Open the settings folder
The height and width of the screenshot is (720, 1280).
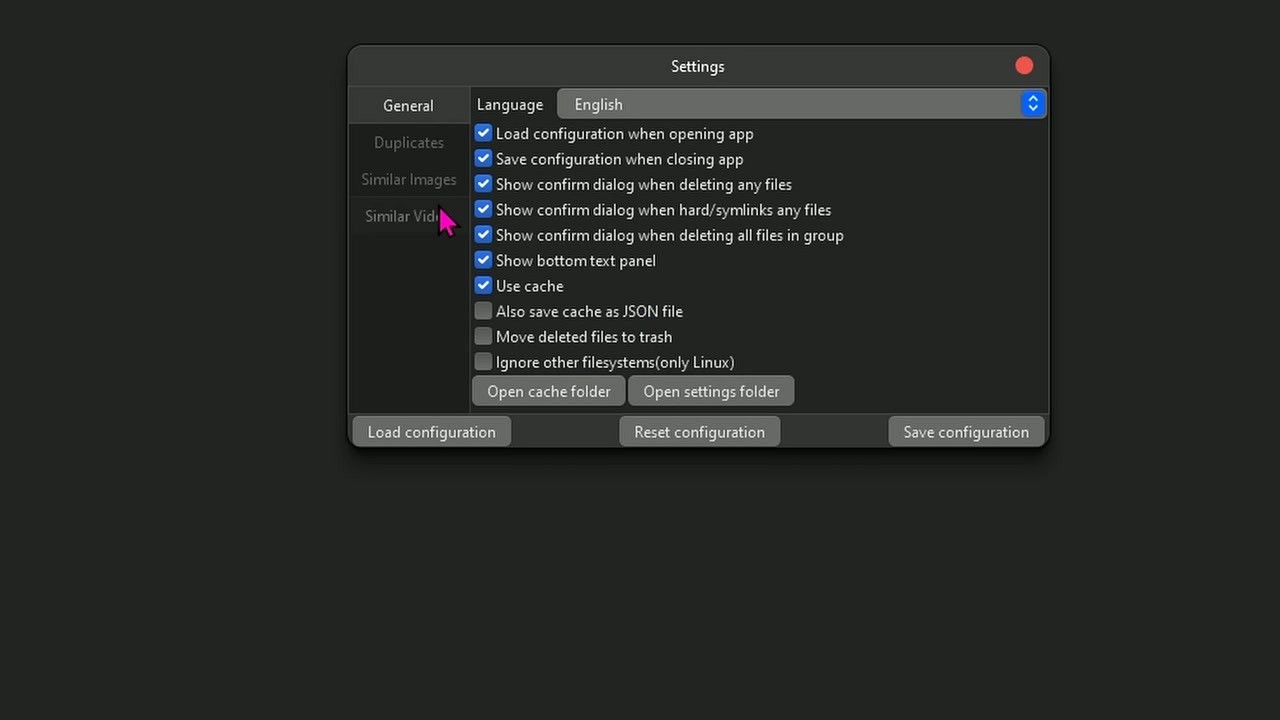(711, 391)
